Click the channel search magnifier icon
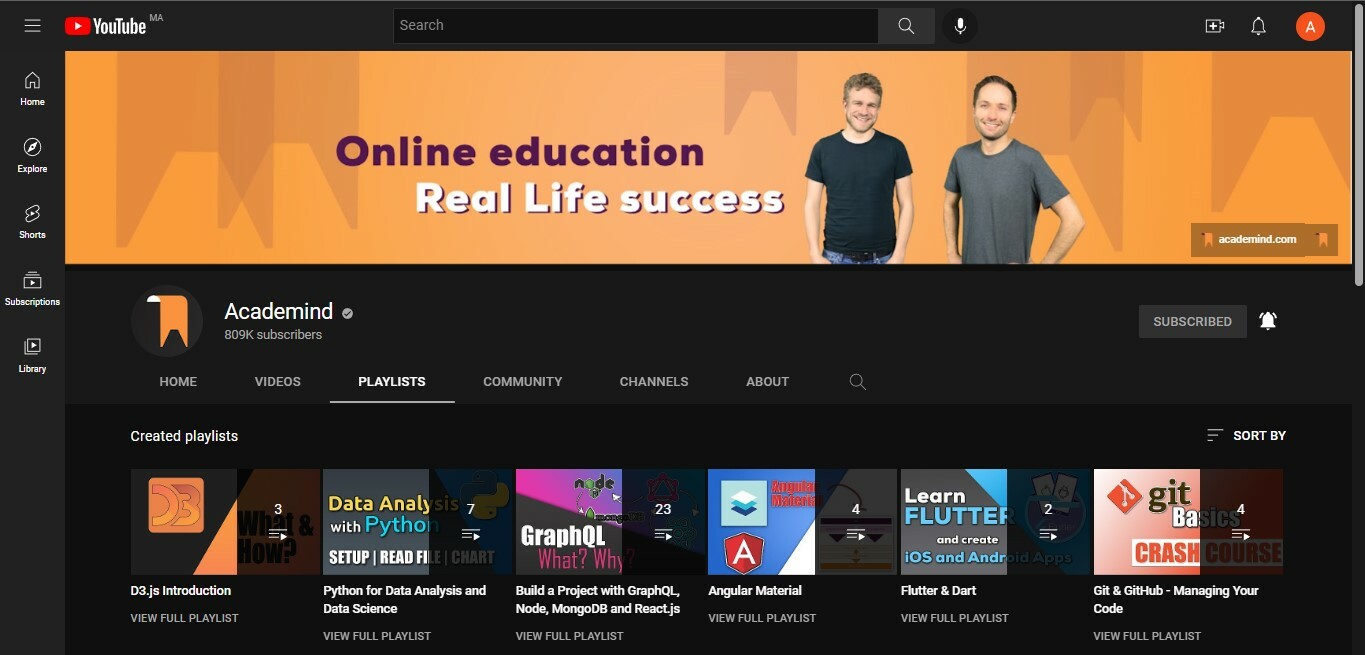This screenshot has height=655, width=1365. [x=857, y=381]
